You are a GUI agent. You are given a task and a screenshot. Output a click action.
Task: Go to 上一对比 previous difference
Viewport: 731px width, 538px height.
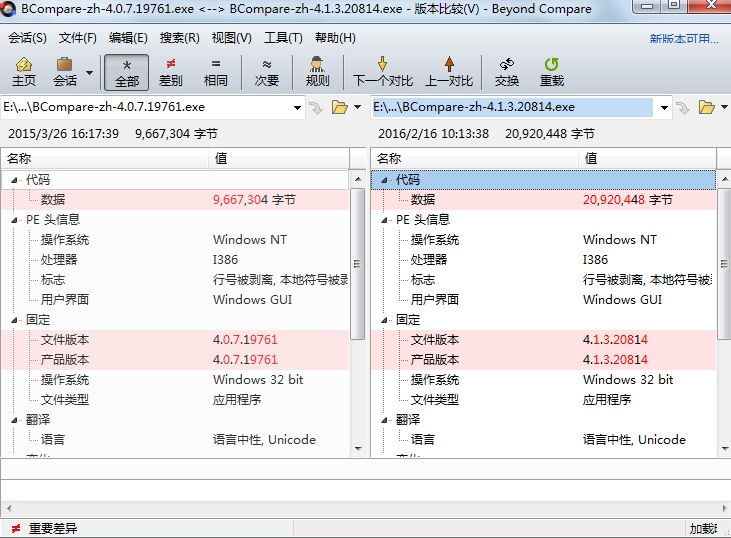[x=449, y=72]
